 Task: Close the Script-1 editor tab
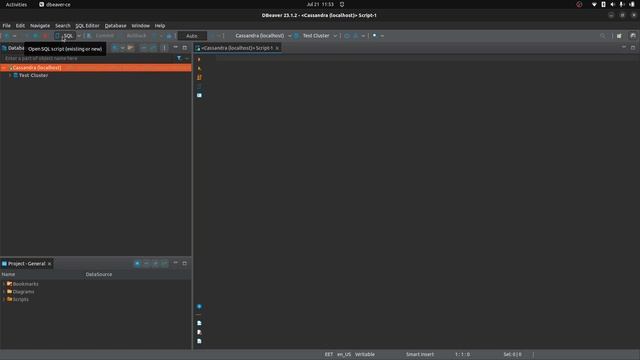[277, 48]
